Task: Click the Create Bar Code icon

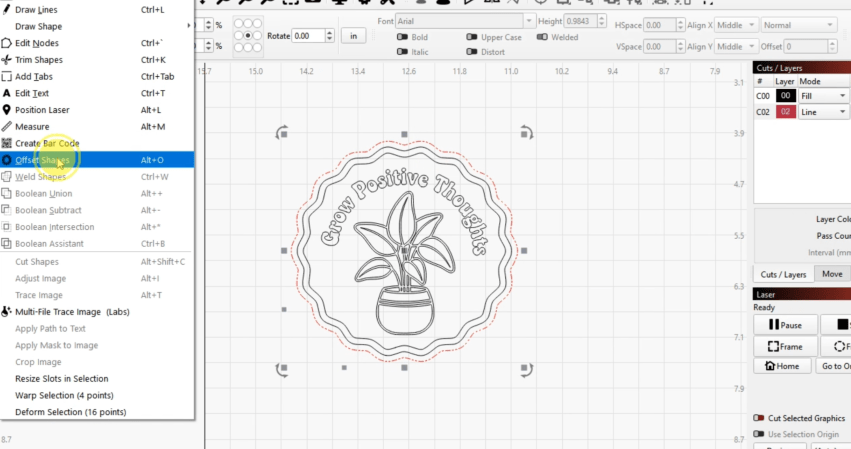Action: pyautogui.click(x=7, y=143)
